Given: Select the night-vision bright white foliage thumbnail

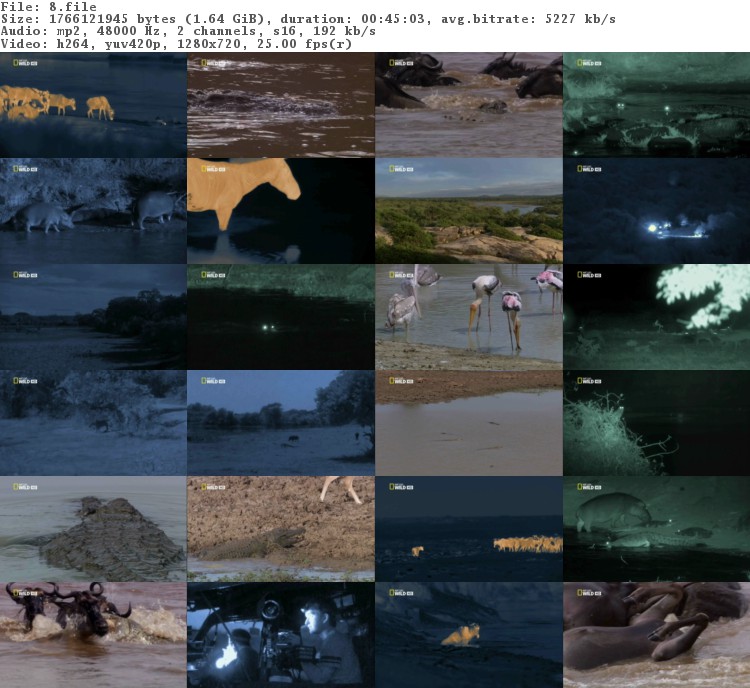Looking at the screenshot, I should tap(656, 317).
